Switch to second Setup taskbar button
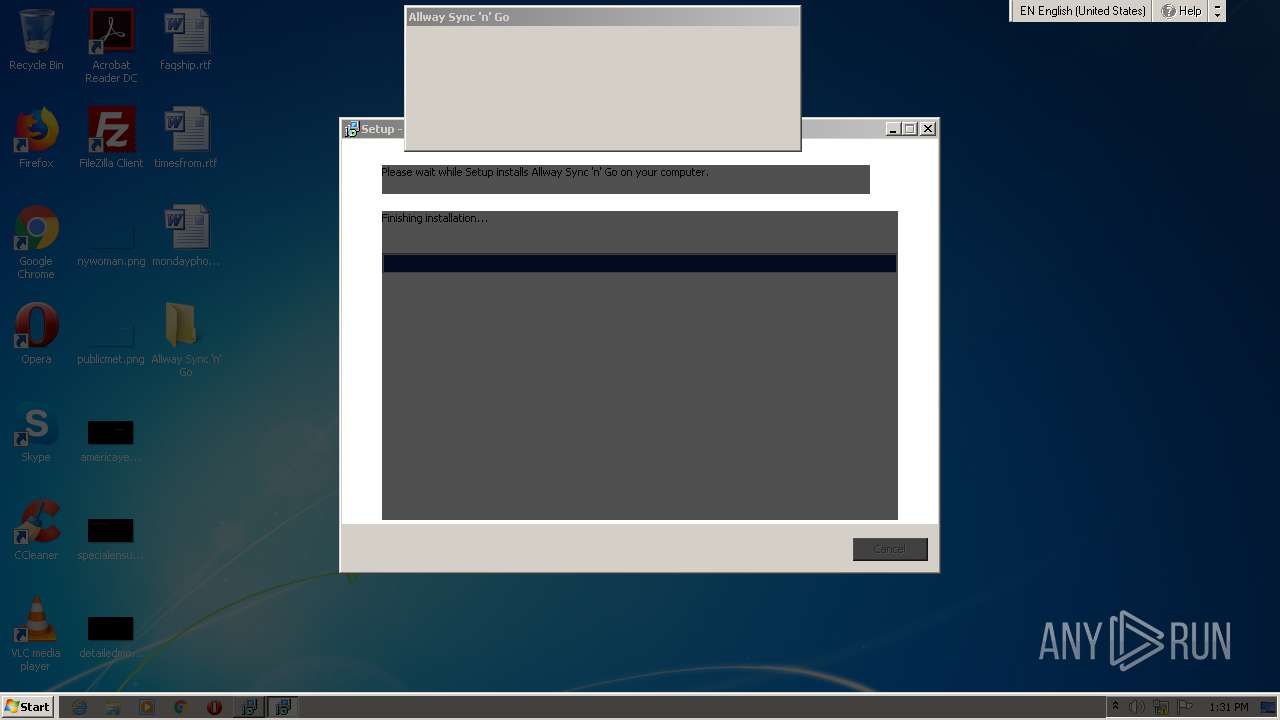1280x720 pixels. (x=283, y=707)
